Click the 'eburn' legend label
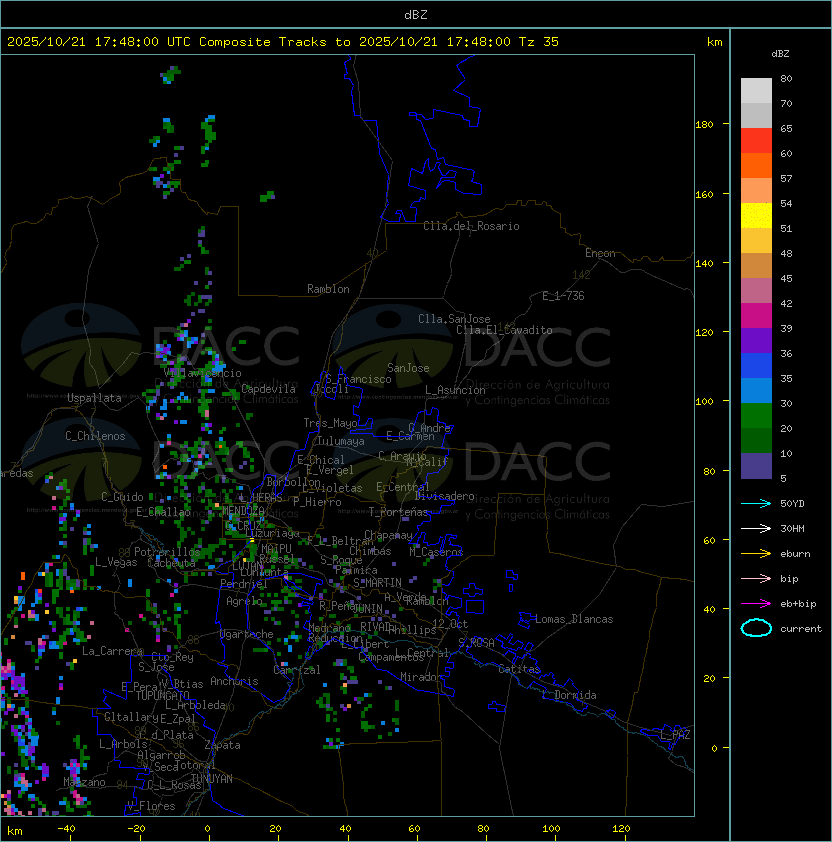Image resolution: width=832 pixels, height=842 pixels. pos(795,554)
